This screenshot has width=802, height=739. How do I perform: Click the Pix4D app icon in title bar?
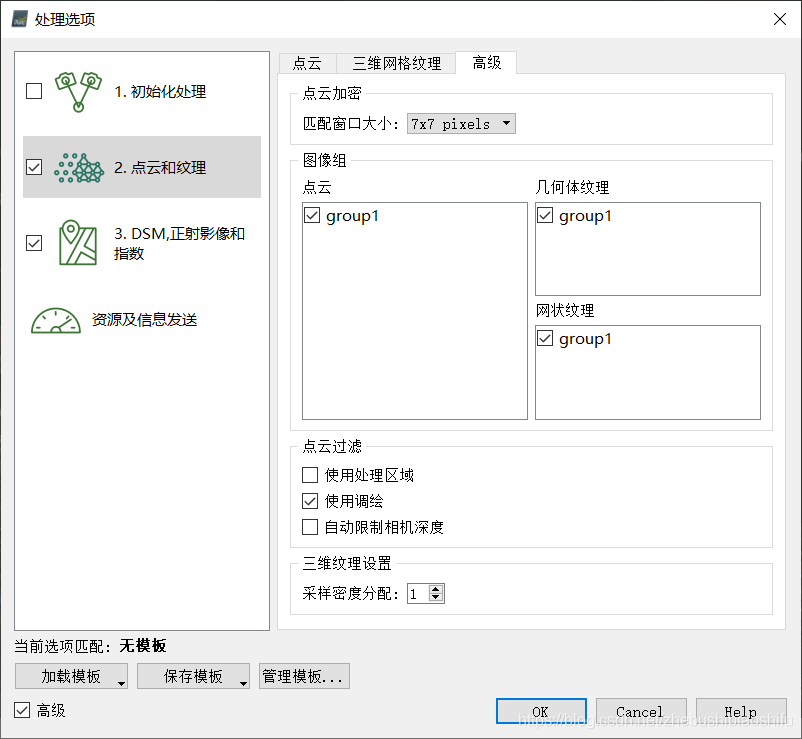point(19,19)
